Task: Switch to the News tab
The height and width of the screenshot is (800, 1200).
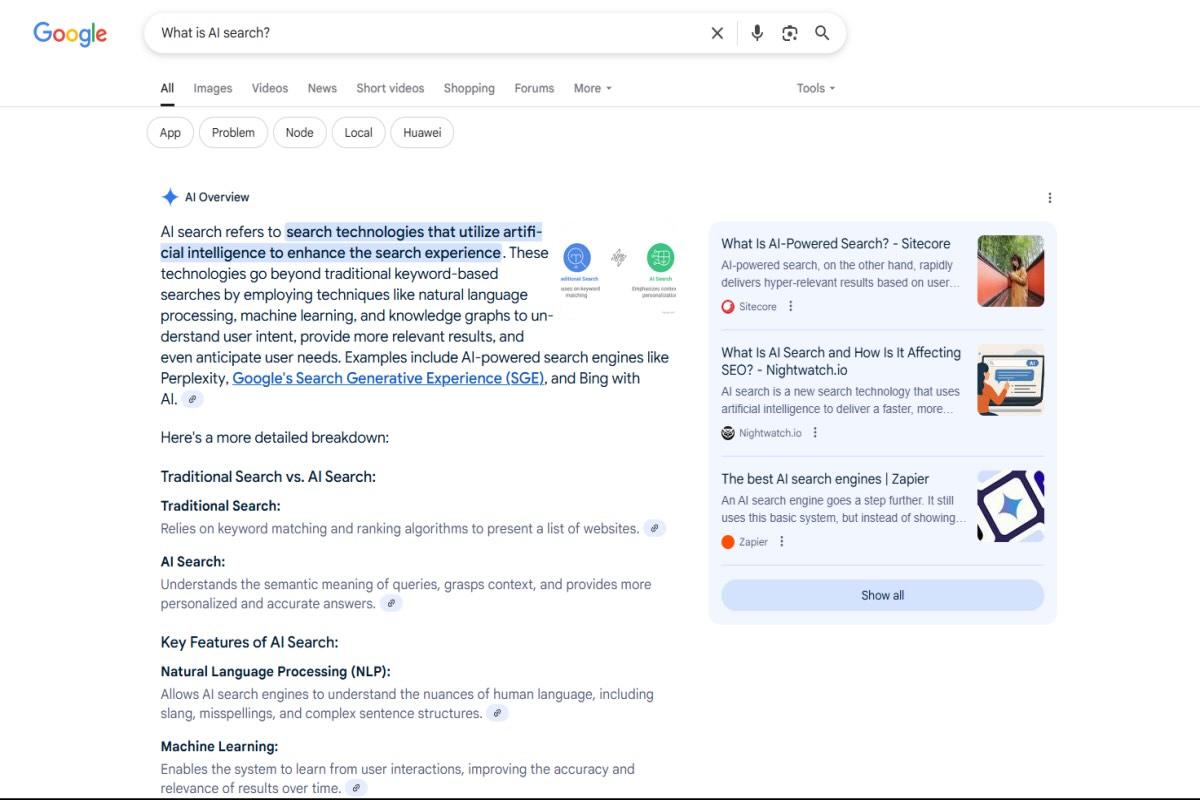Action: pos(322,88)
